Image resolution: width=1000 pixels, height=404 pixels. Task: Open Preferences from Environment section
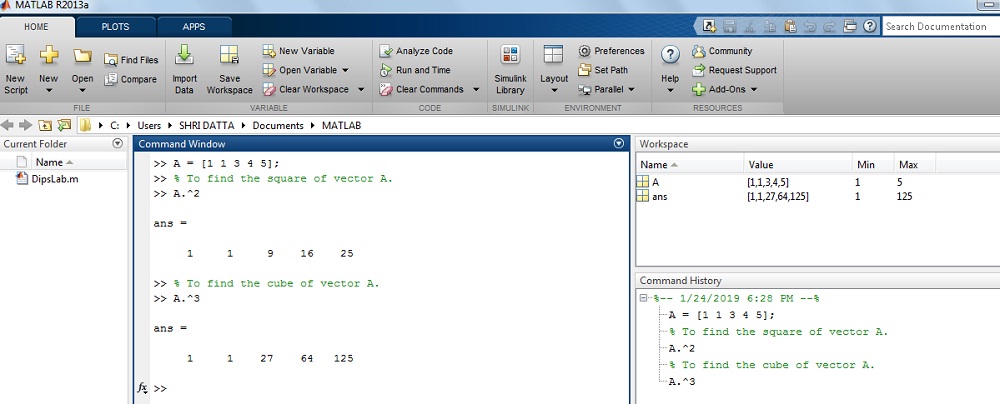coord(585,51)
